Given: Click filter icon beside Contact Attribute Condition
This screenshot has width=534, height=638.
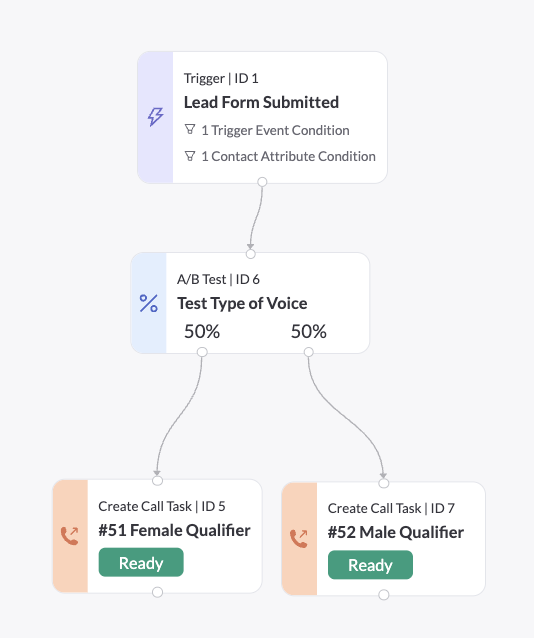Looking at the screenshot, I should click(190, 156).
